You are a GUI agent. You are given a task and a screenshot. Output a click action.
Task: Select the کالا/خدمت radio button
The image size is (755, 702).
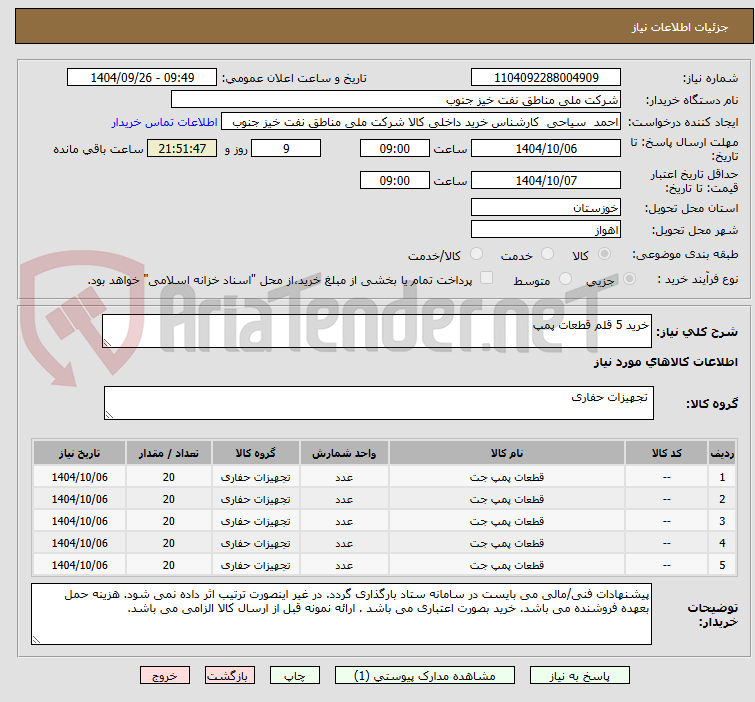(x=476, y=254)
